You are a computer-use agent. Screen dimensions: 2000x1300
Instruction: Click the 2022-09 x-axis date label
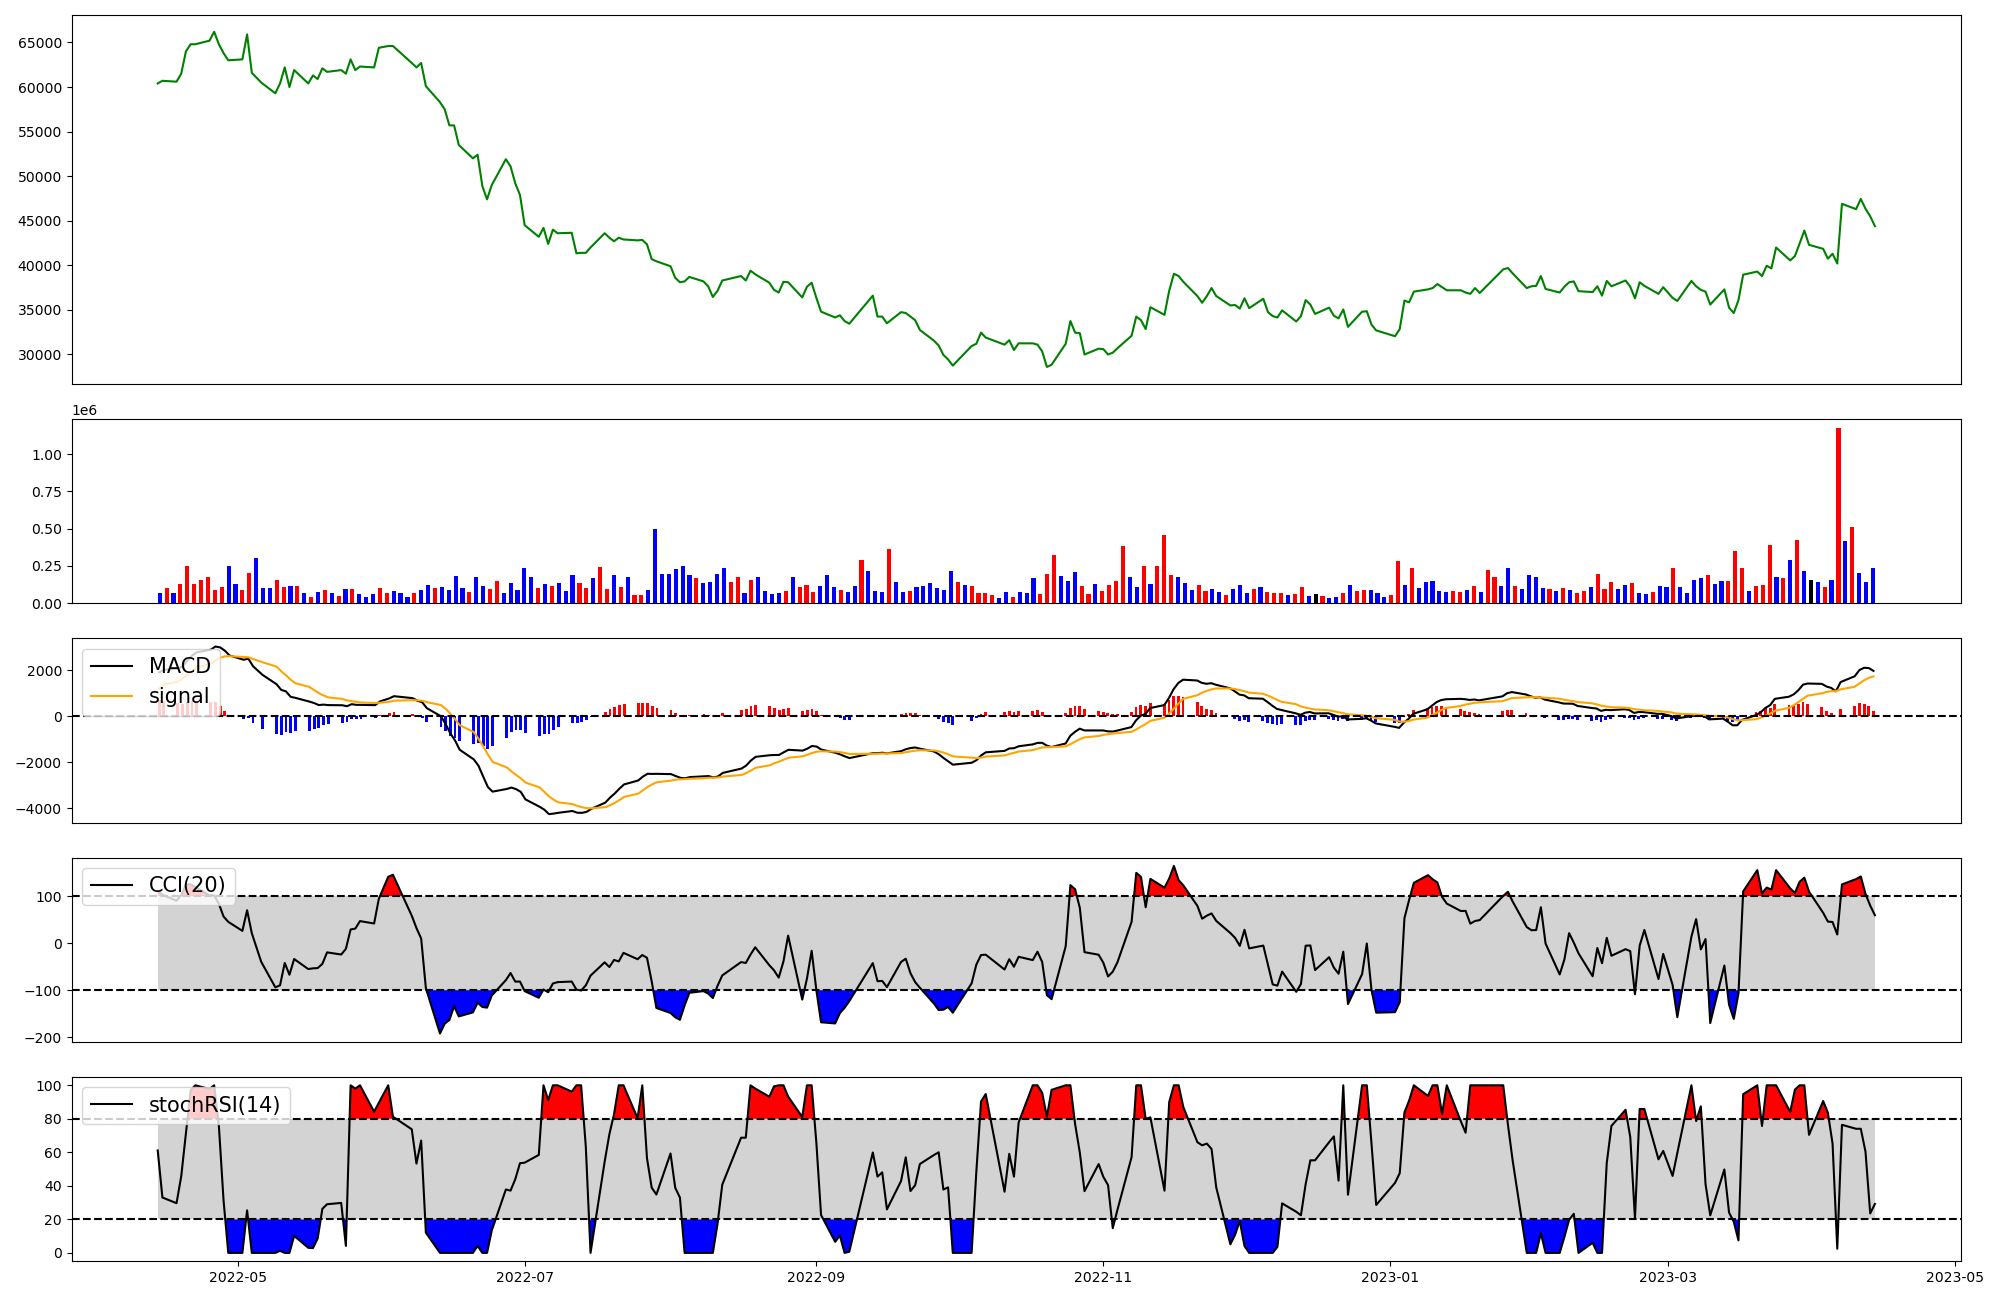pyautogui.click(x=816, y=1277)
